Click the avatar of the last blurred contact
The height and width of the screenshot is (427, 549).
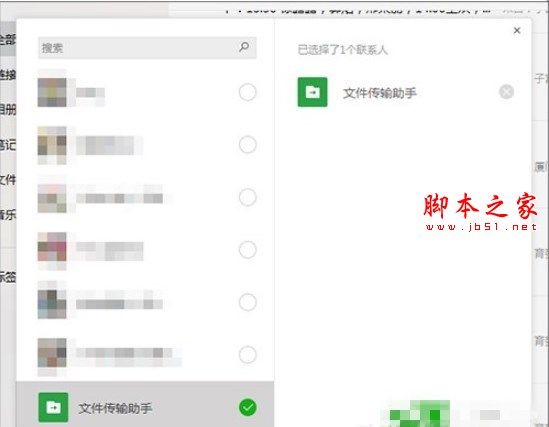[x=52, y=353]
